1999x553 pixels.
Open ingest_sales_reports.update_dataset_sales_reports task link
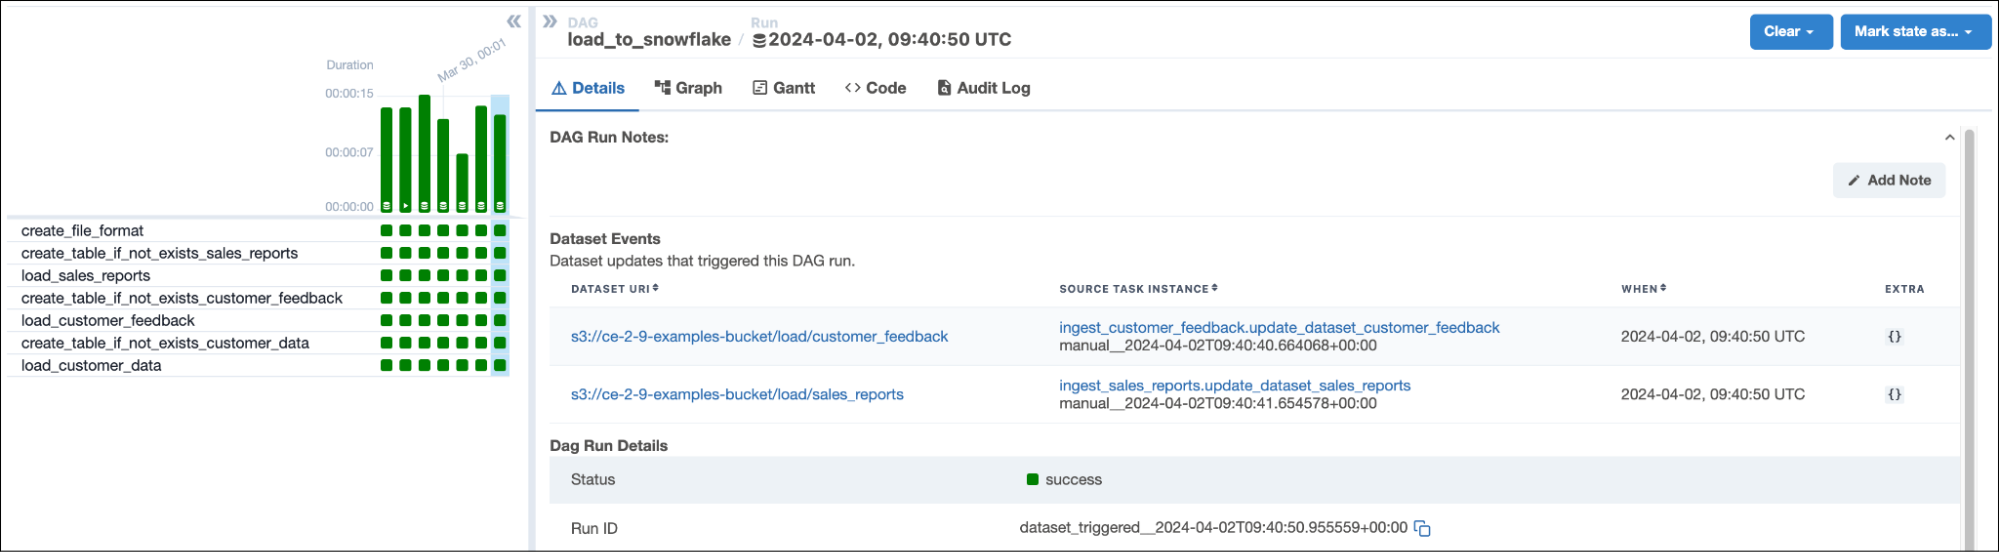1234,386
